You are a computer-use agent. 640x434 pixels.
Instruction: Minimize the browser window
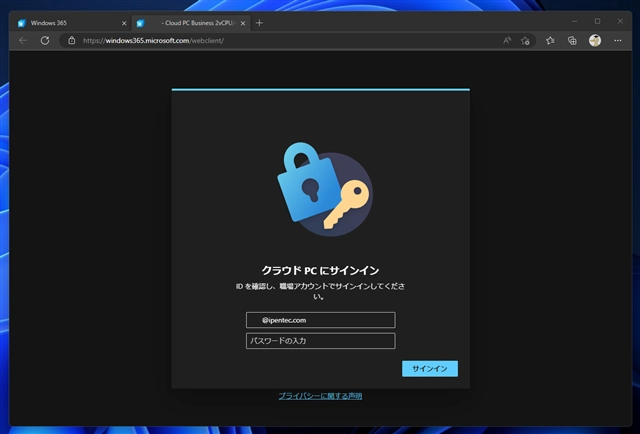[574, 21]
